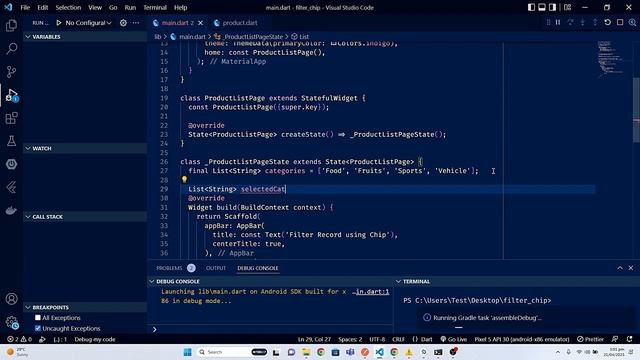The width and height of the screenshot is (640, 360).
Task: Open the Windows Start button
Action: [x=187, y=352]
